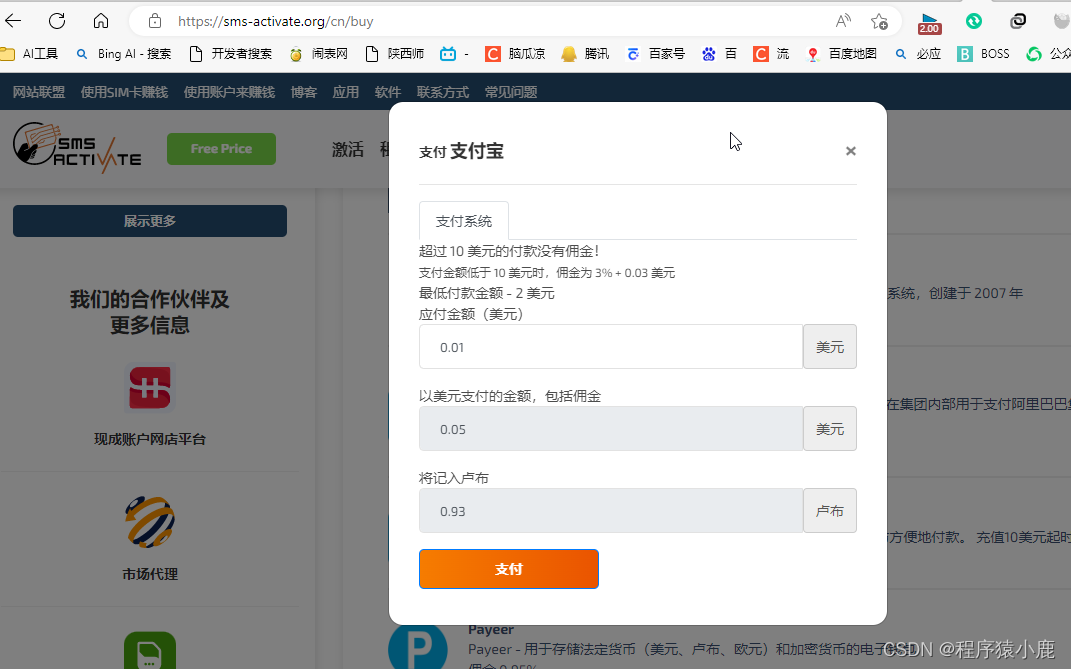Open the 2.00 extension icon
The width and height of the screenshot is (1071, 669).
930,23
